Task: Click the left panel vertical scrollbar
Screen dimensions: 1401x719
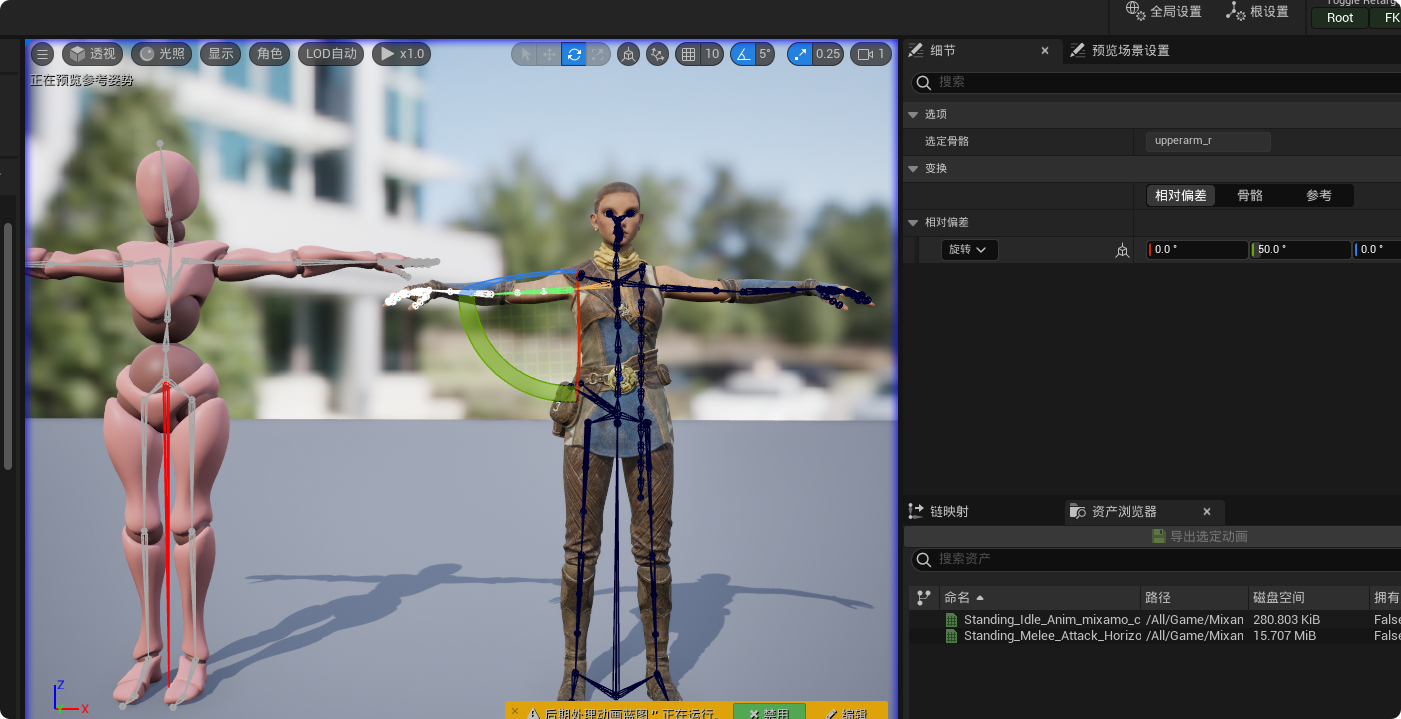Action: (8, 345)
